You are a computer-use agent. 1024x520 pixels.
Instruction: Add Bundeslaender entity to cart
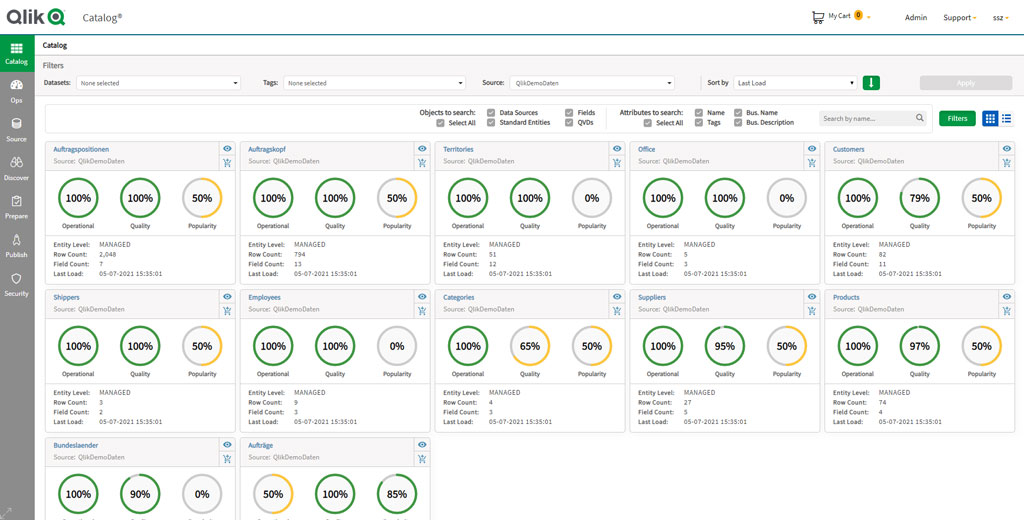[227, 459]
